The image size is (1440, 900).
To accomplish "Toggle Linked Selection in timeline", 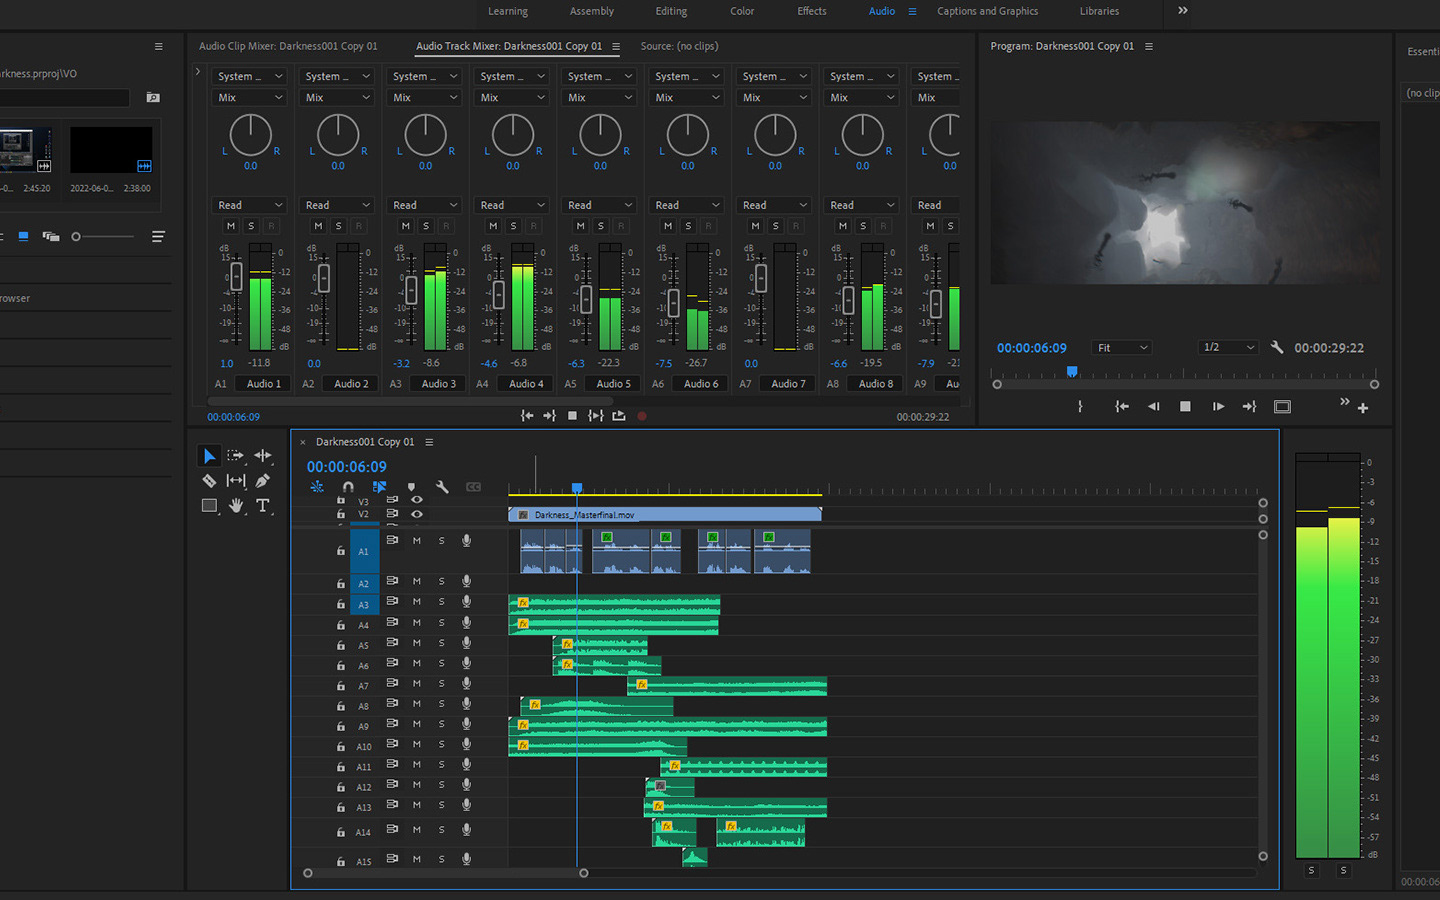I will [379, 487].
